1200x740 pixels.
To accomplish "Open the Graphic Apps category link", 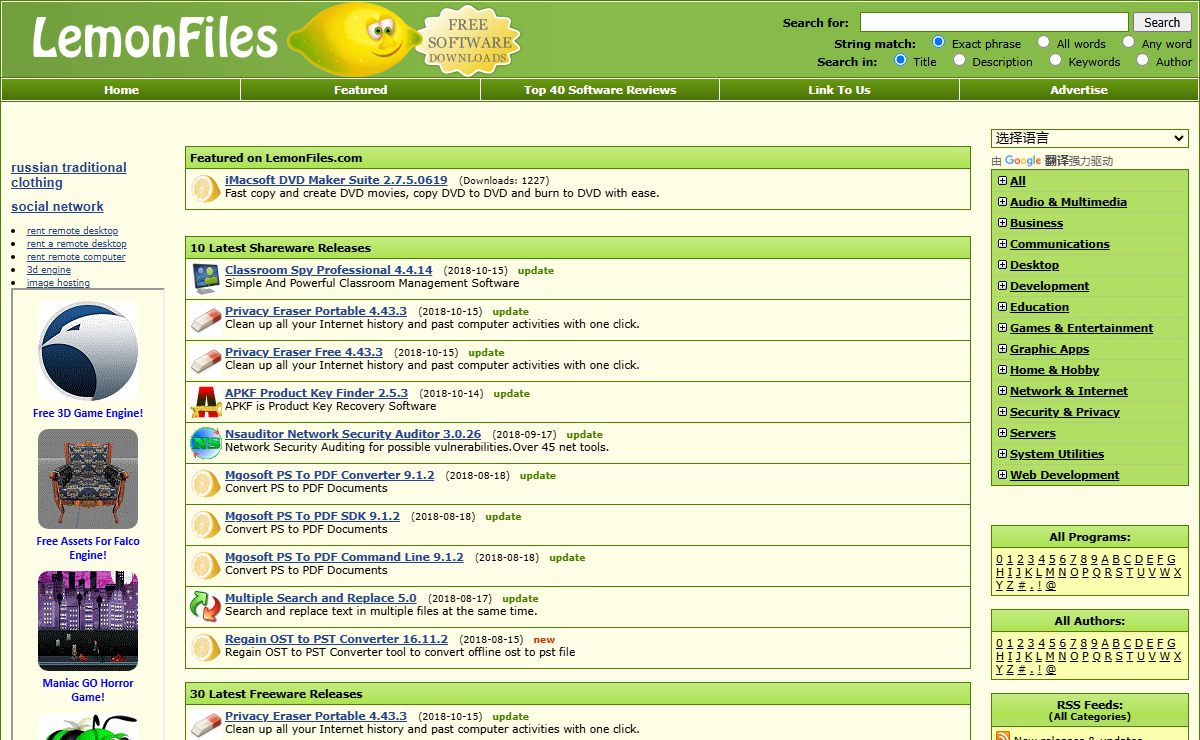I will coord(1049,349).
